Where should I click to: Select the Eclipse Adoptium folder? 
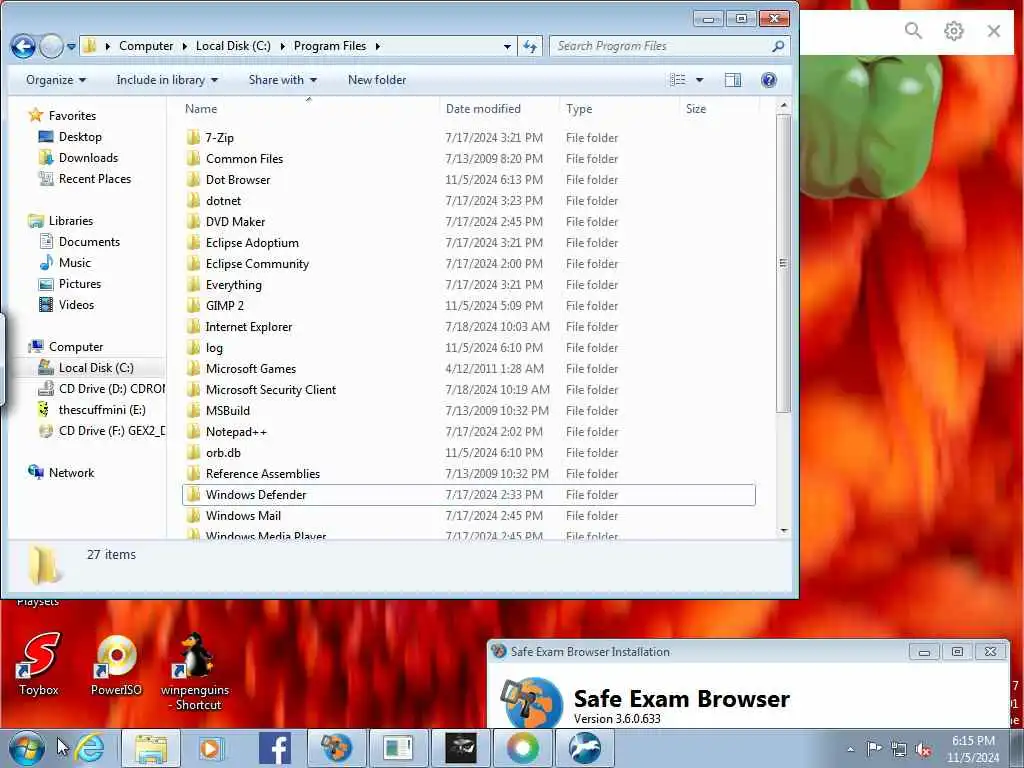pos(252,242)
